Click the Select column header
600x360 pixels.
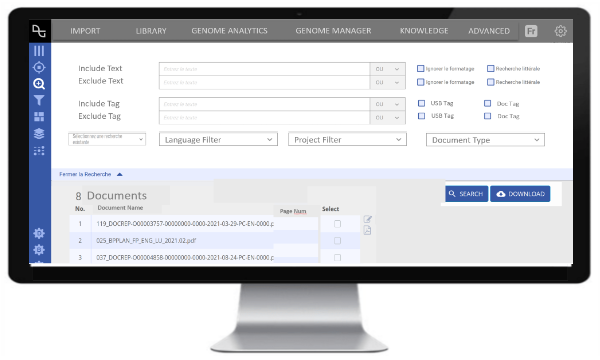tap(330, 209)
